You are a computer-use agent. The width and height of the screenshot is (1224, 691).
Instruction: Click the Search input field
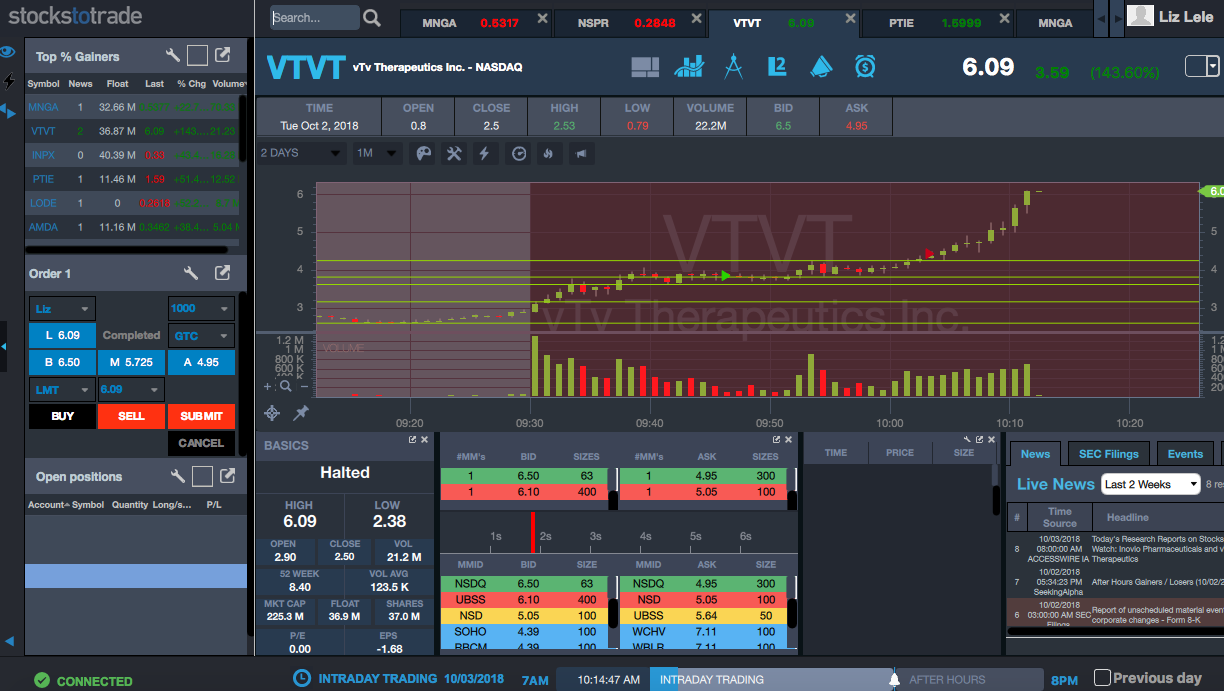pos(314,18)
